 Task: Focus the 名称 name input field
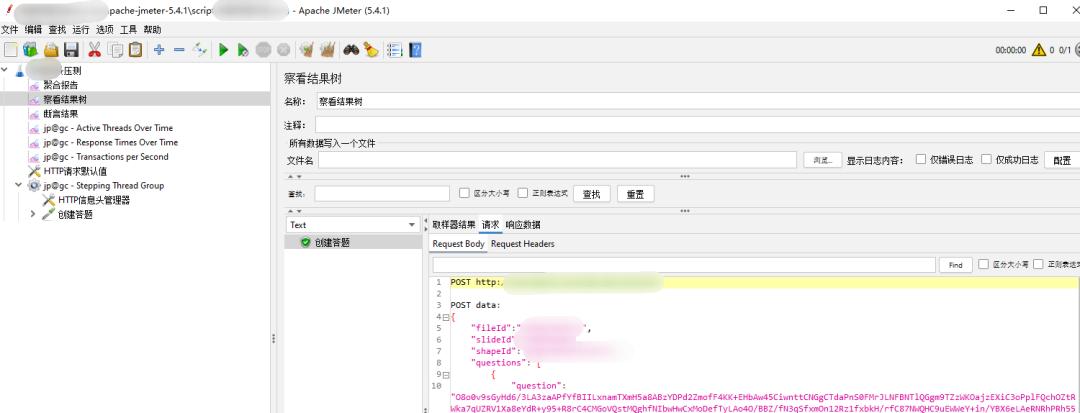pos(697,101)
